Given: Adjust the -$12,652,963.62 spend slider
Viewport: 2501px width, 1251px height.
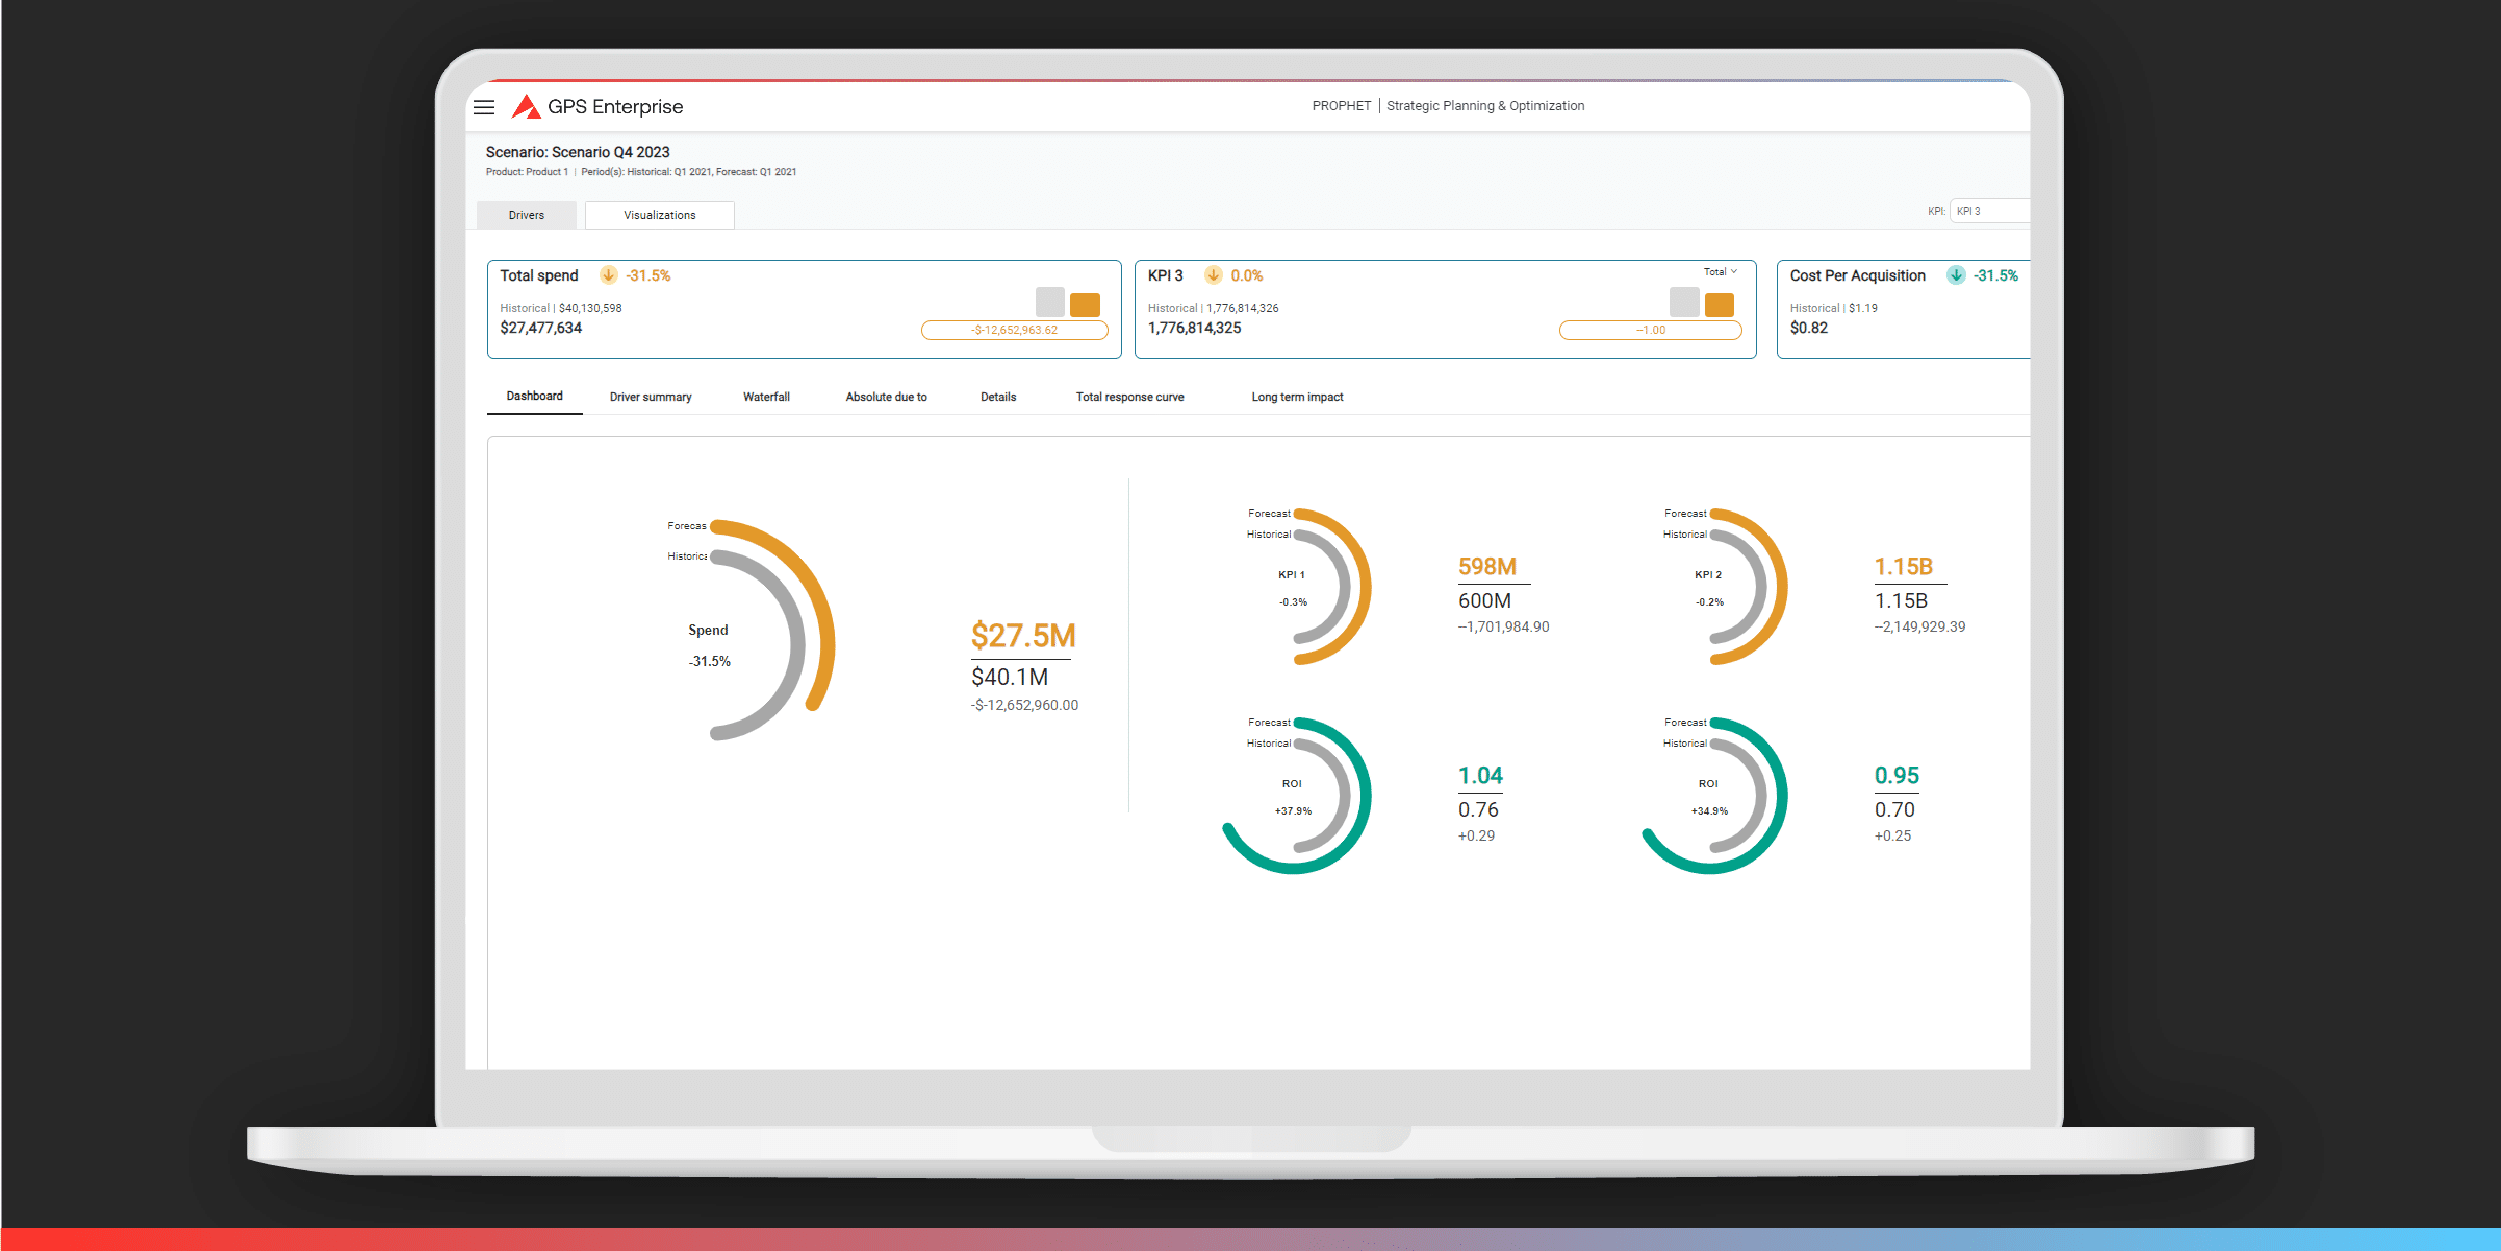Looking at the screenshot, I should click(x=1015, y=329).
